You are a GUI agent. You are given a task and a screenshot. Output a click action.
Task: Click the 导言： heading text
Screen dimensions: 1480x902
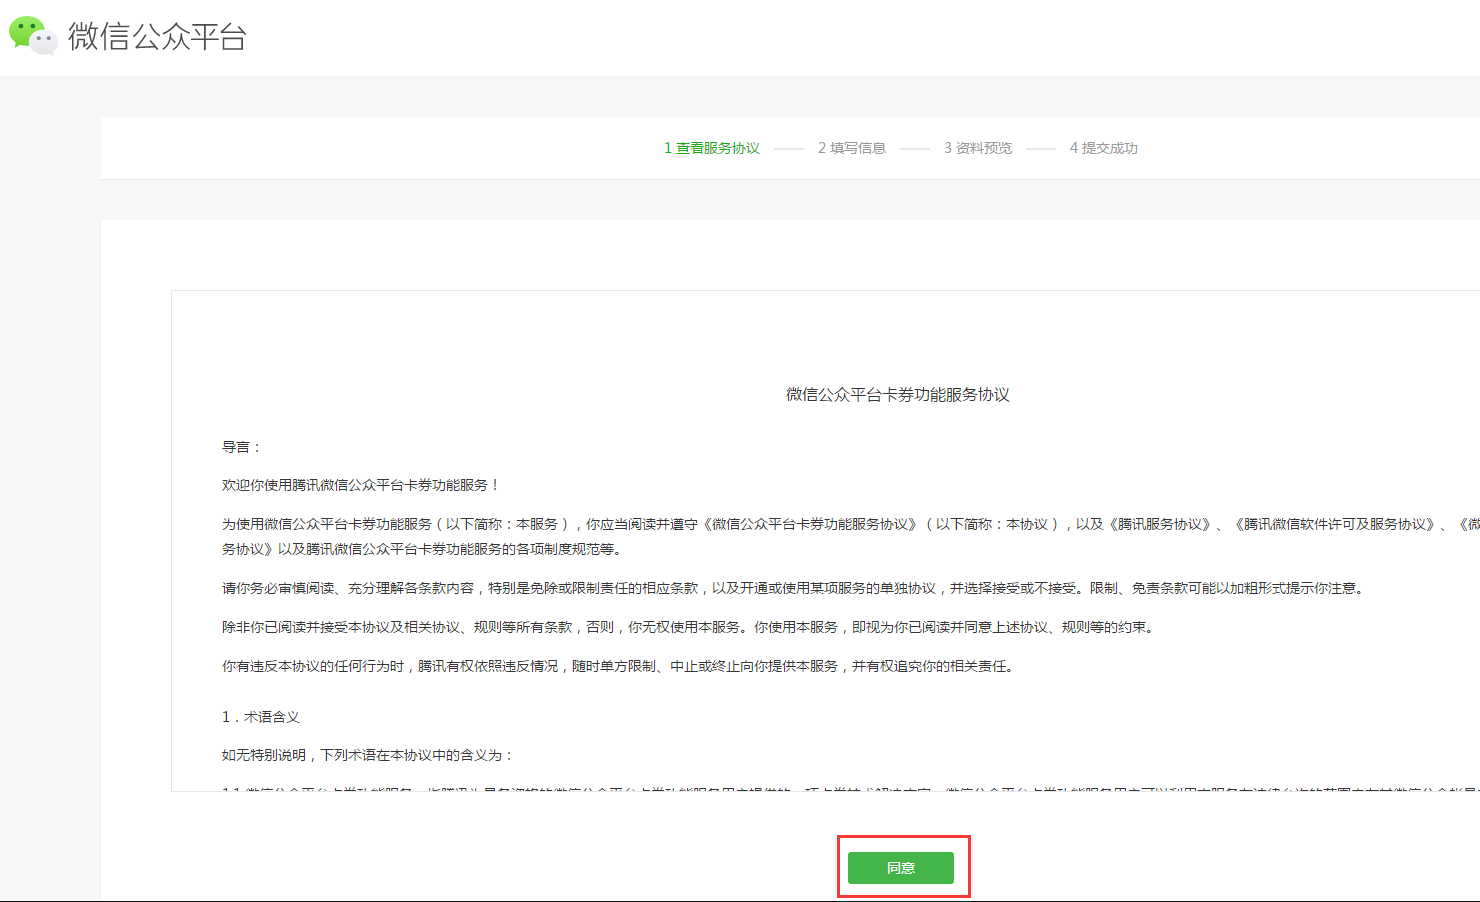pos(241,447)
